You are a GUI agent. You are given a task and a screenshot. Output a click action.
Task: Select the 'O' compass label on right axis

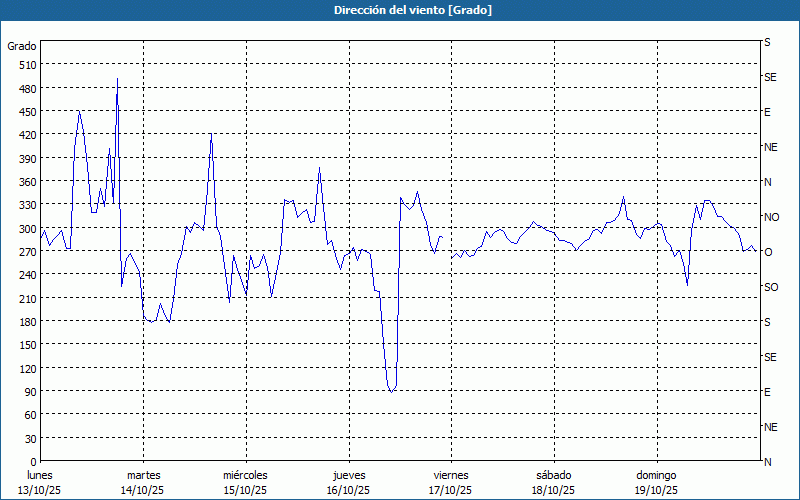click(x=768, y=252)
